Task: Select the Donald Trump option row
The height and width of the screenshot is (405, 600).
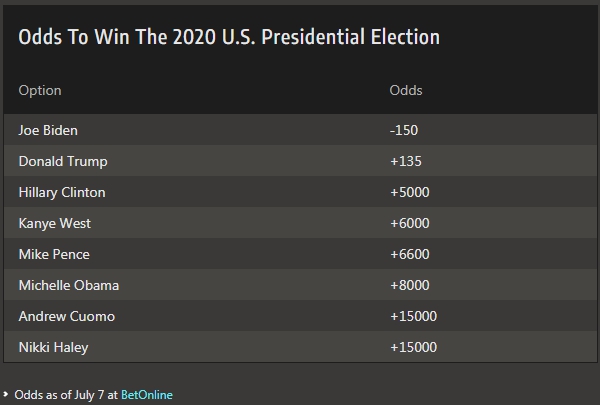Action: 300,161
